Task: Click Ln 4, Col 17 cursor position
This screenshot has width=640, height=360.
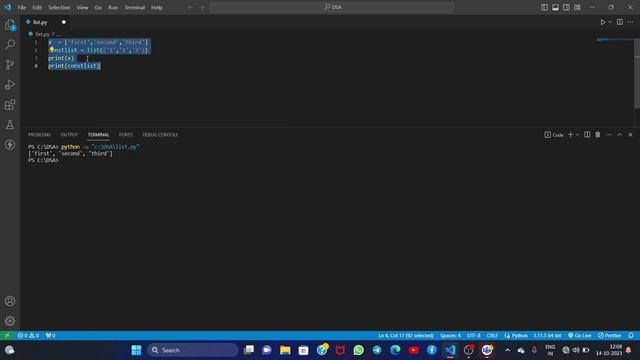Action: [406, 336]
